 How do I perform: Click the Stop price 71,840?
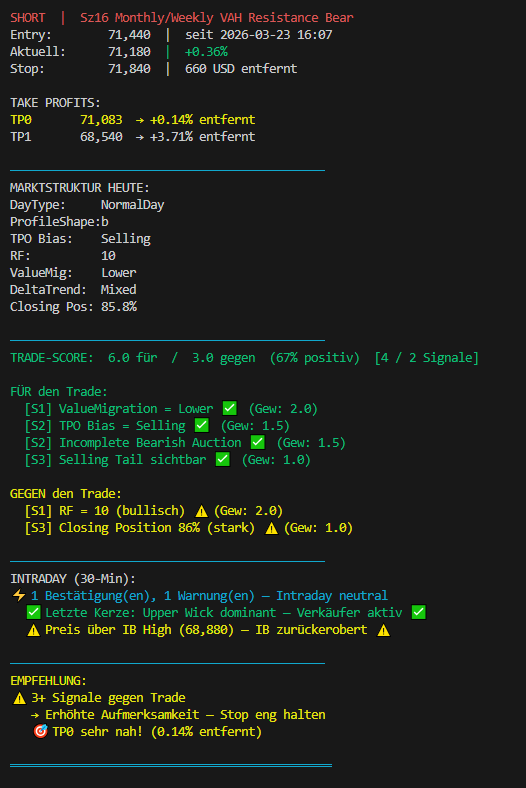coord(129,69)
